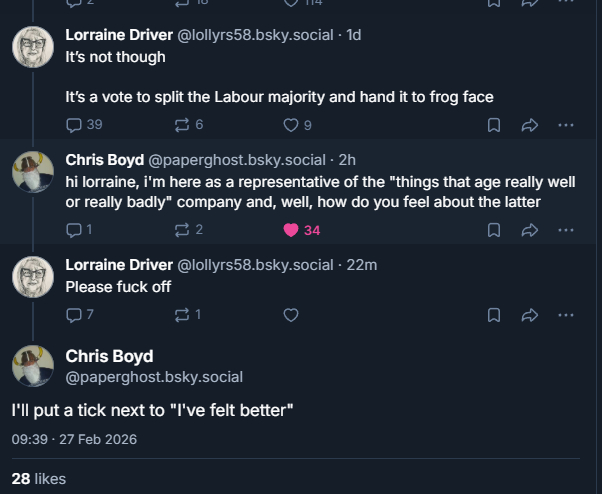The height and width of the screenshot is (494, 602).
Task: Share Chris Boyd's 'hi lorraine' post
Action: (x=529, y=230)
